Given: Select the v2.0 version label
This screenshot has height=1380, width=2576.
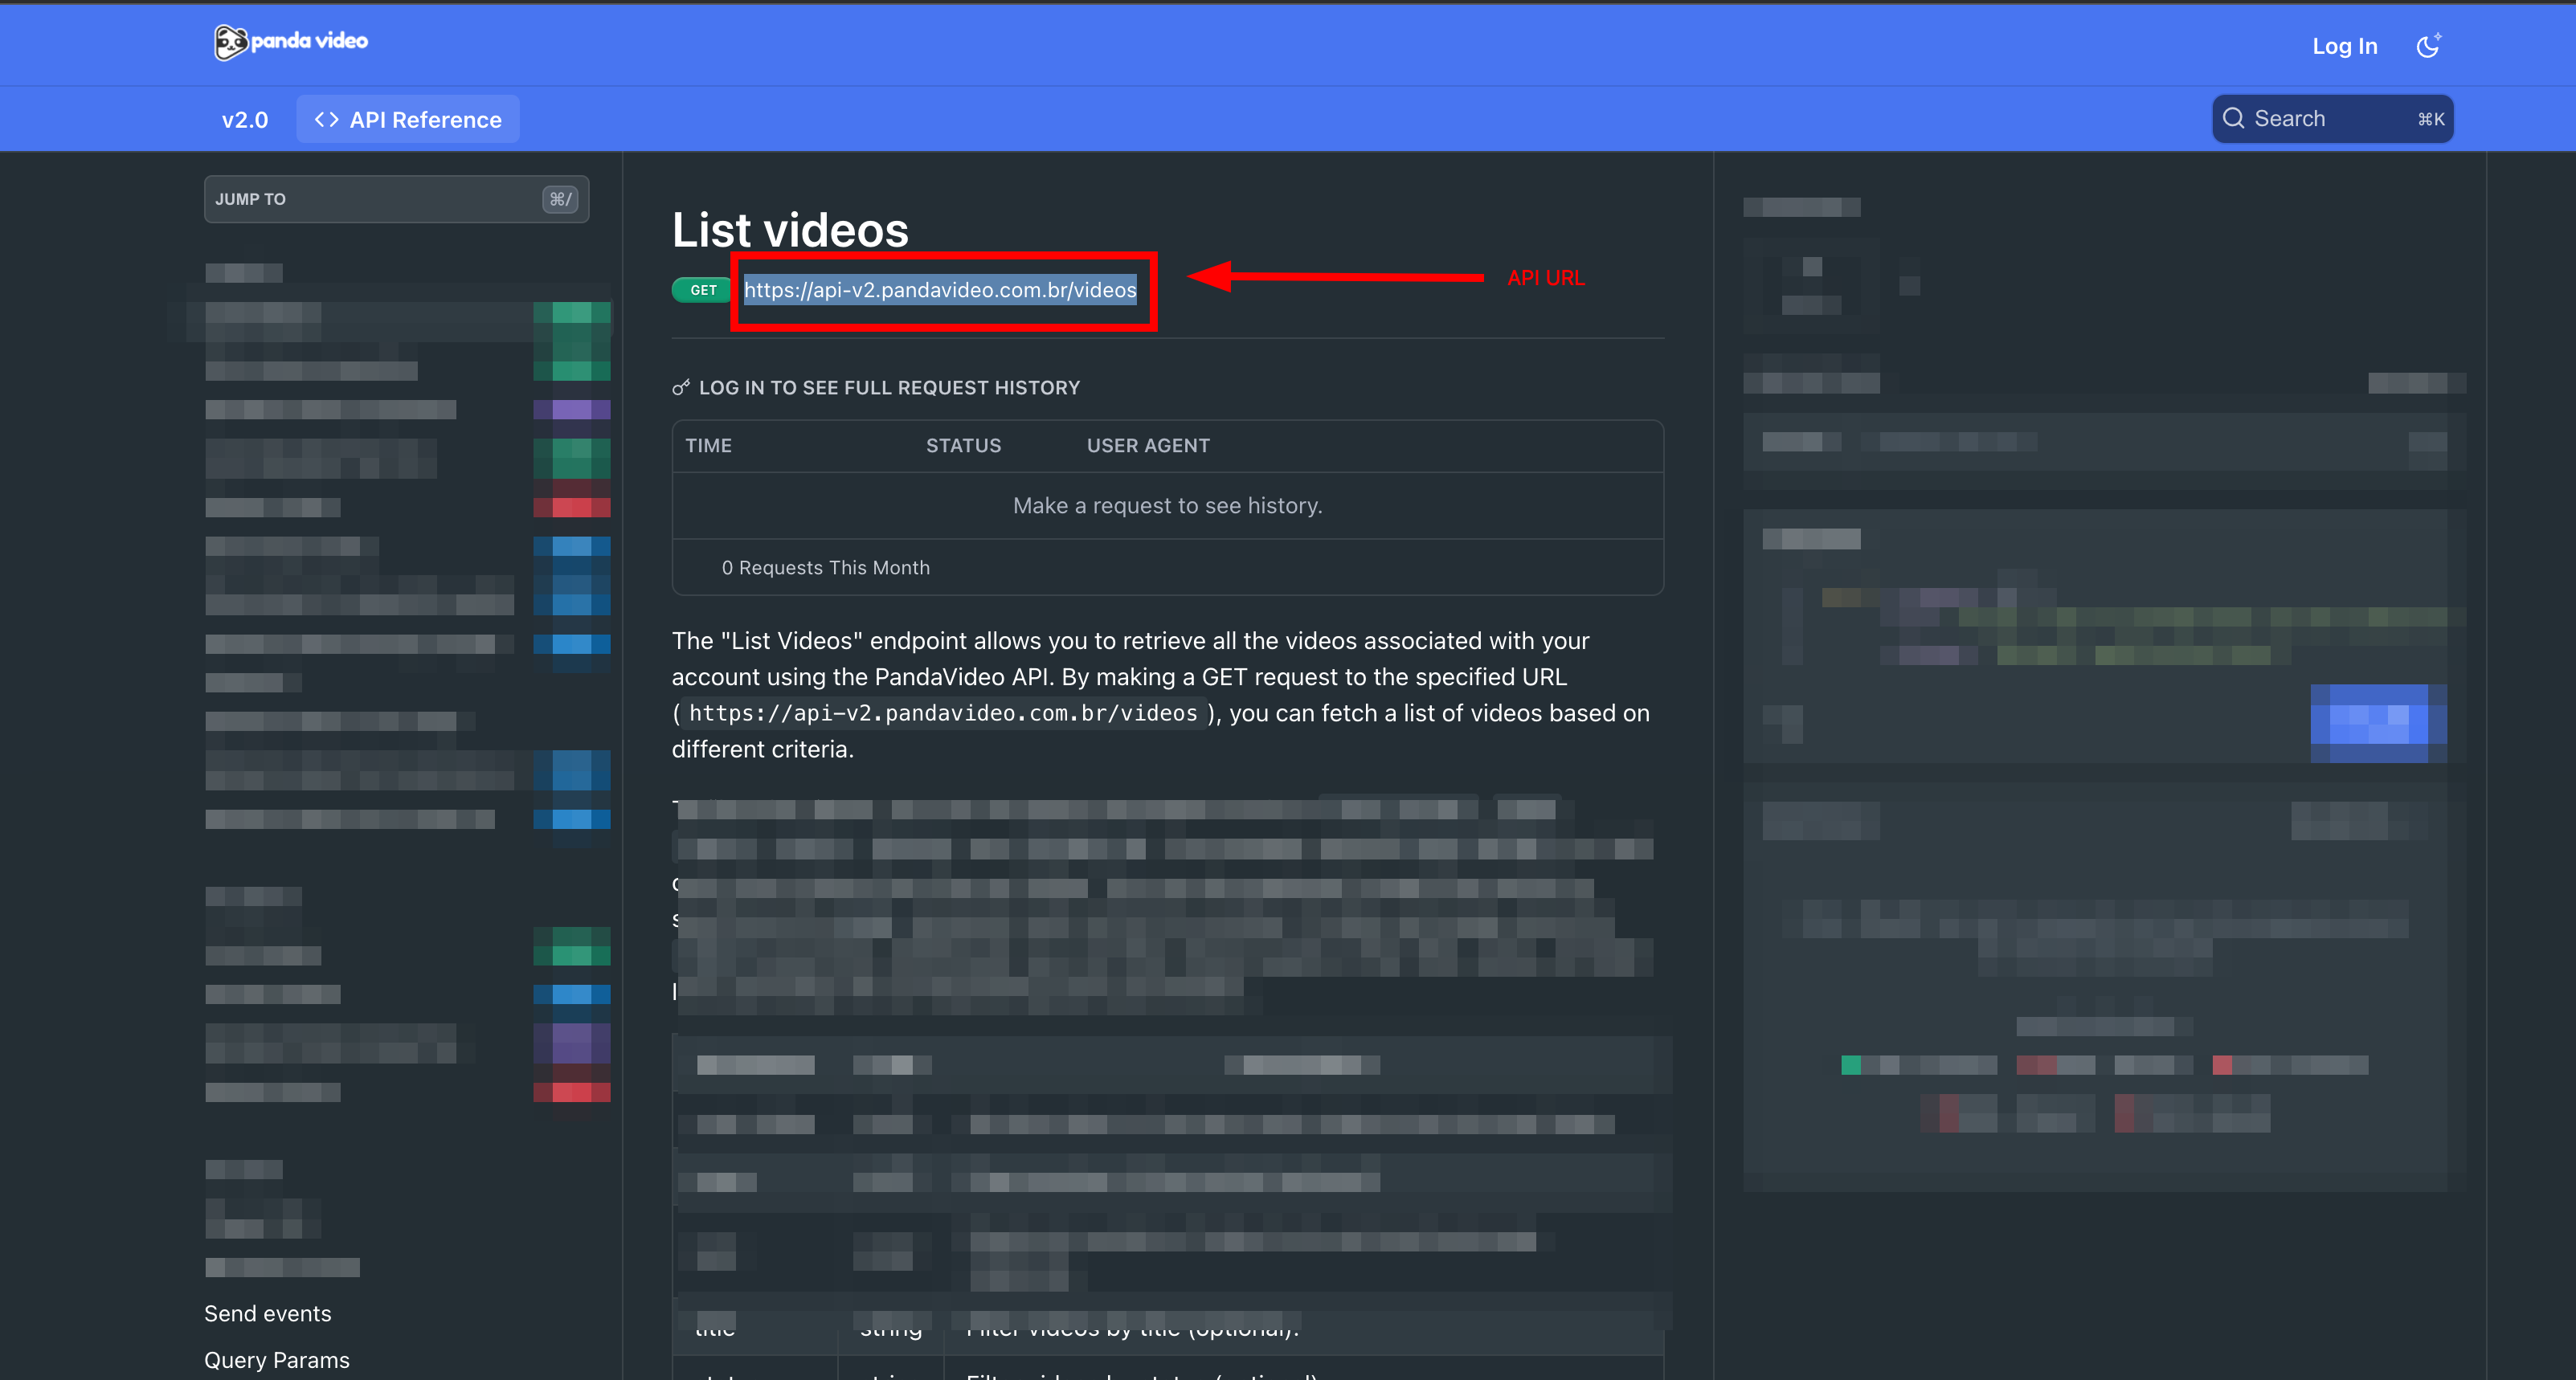Looking at the screenshot, I should pos(245,120).
